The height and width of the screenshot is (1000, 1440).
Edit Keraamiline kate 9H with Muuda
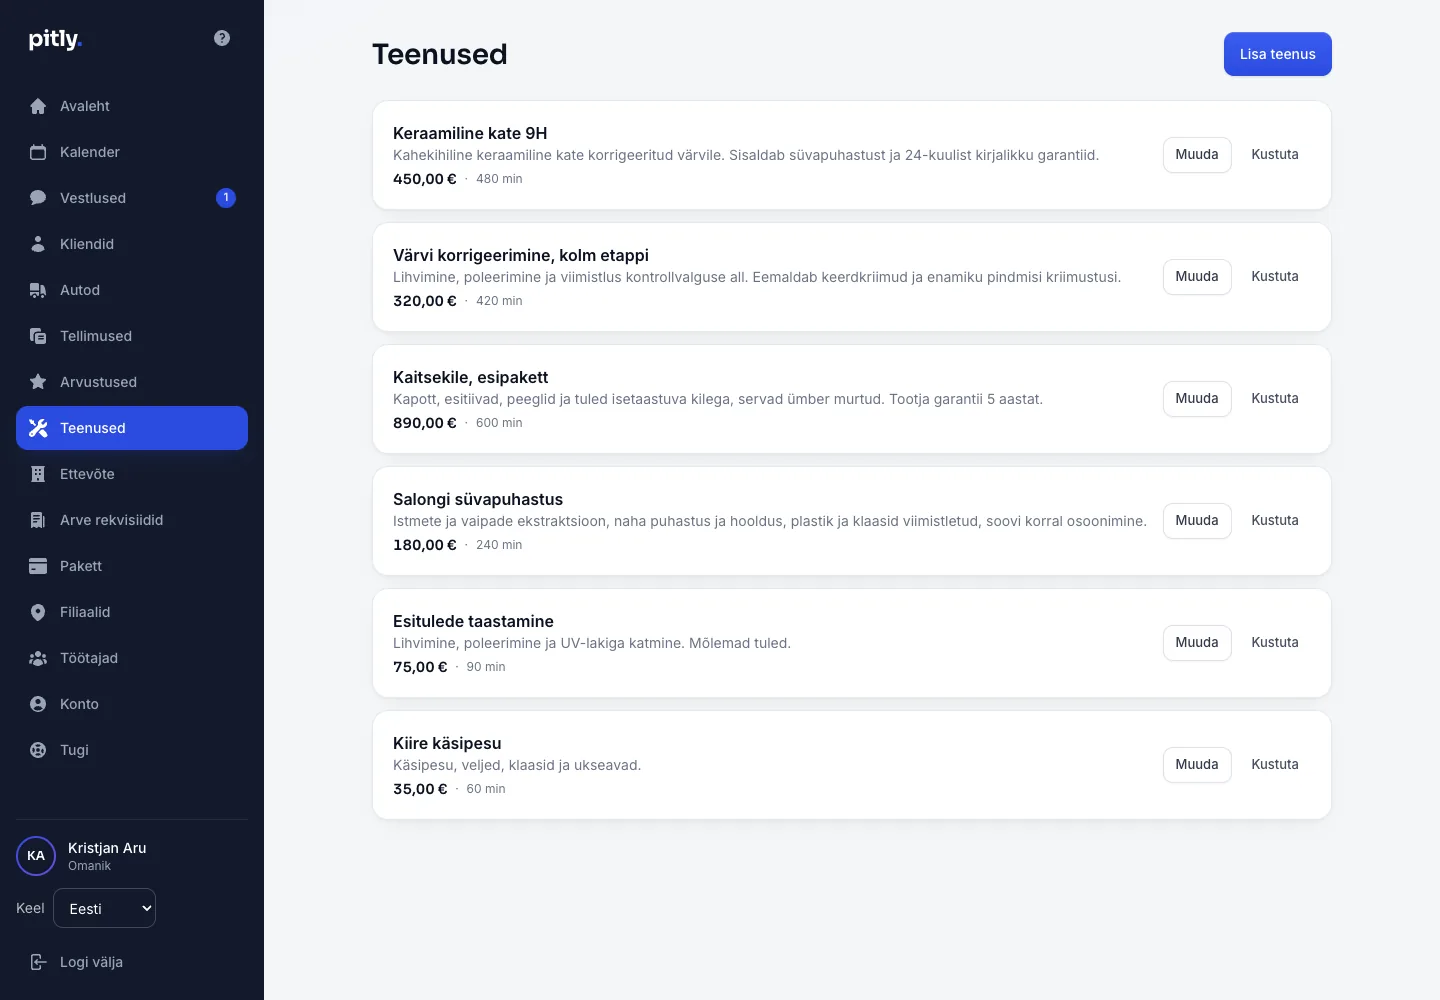coord(1197,154)
